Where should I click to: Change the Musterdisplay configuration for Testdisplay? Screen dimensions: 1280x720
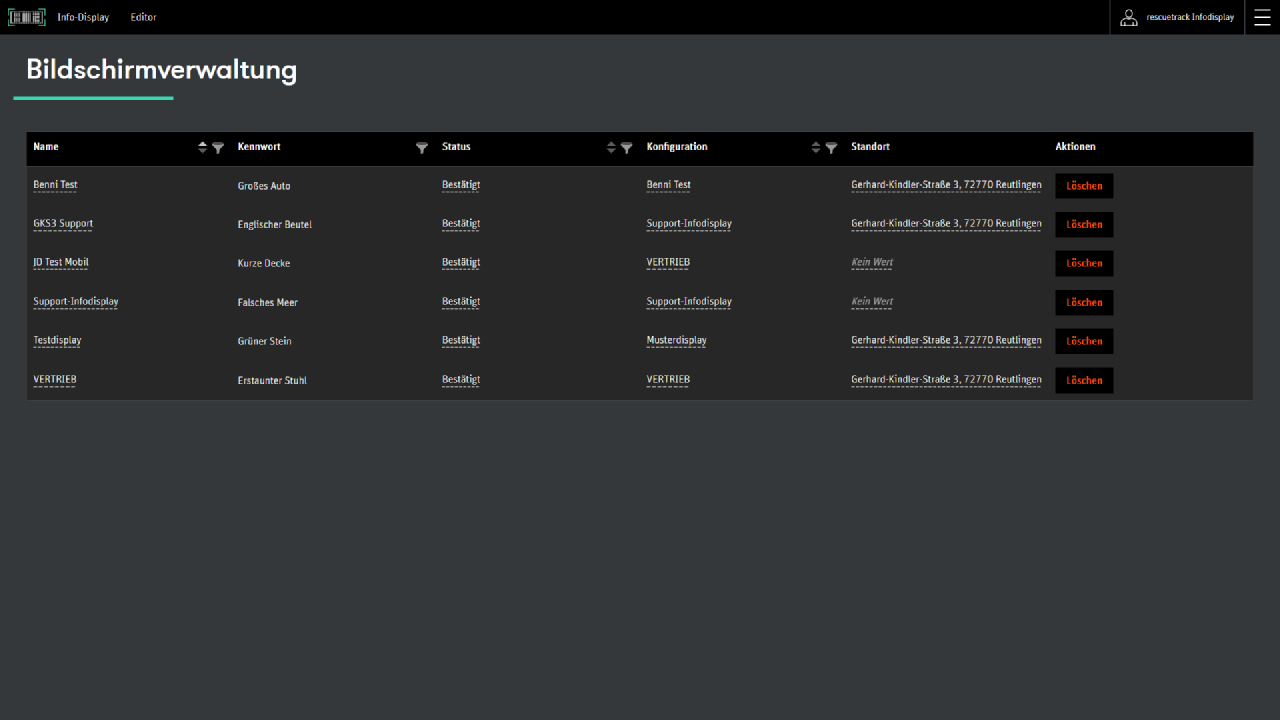pos(676,341)
